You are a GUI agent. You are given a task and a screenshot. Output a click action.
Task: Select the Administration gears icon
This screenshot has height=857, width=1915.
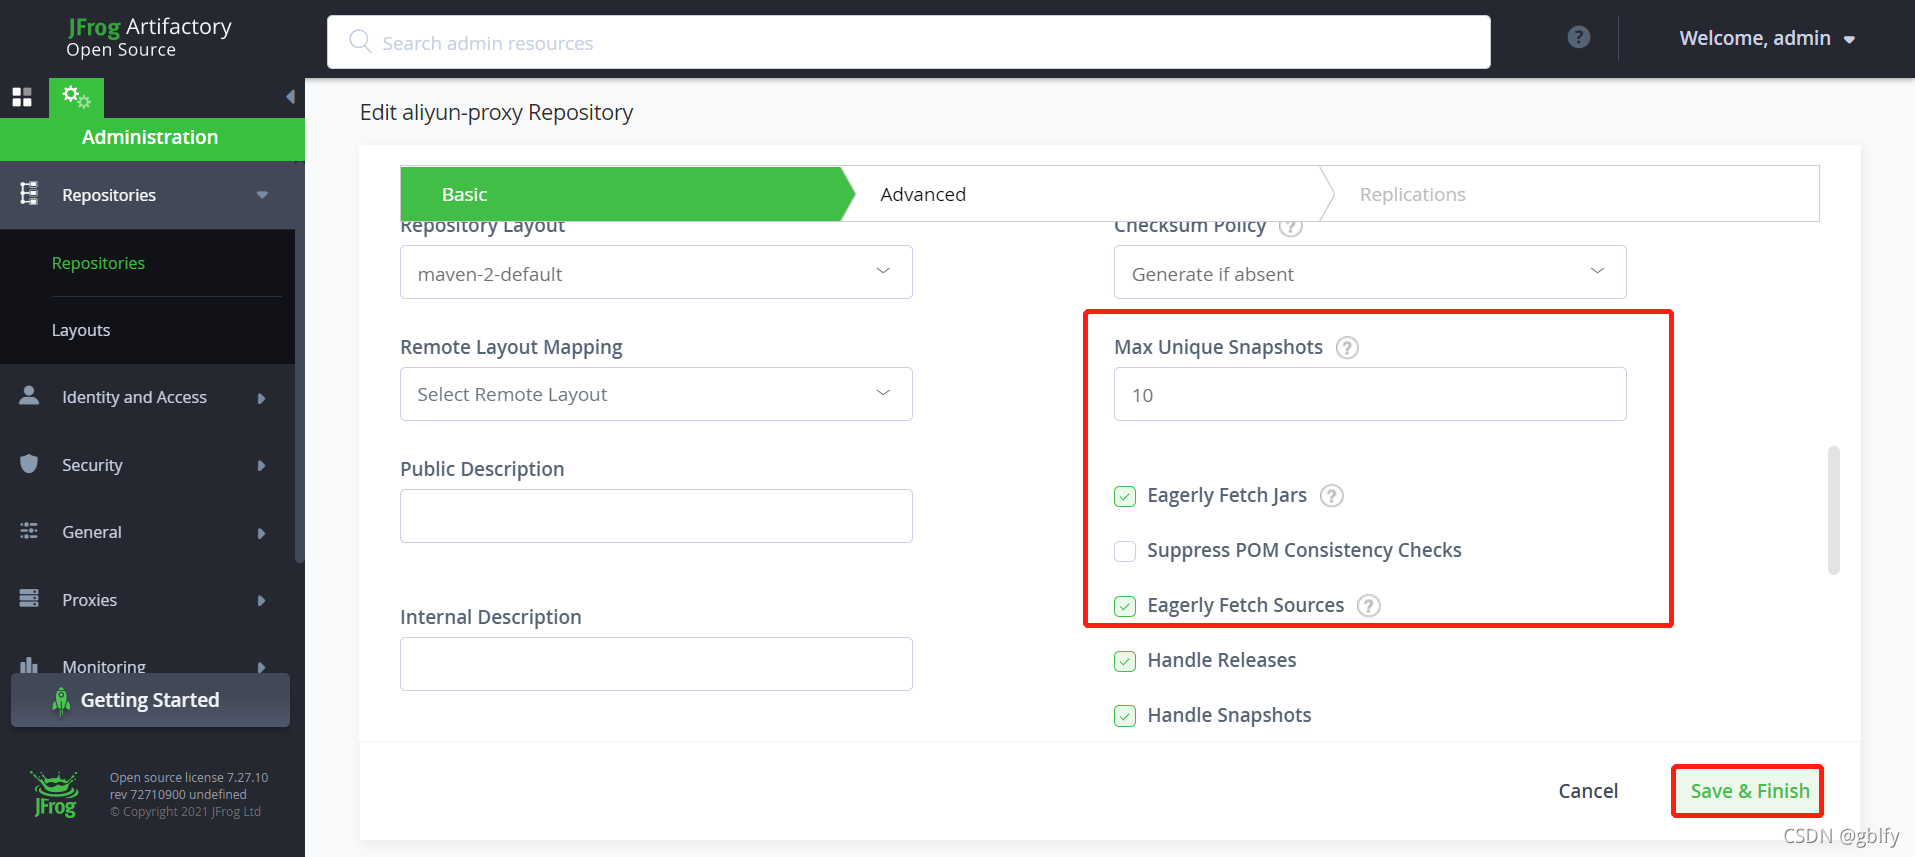coord(76,97)
